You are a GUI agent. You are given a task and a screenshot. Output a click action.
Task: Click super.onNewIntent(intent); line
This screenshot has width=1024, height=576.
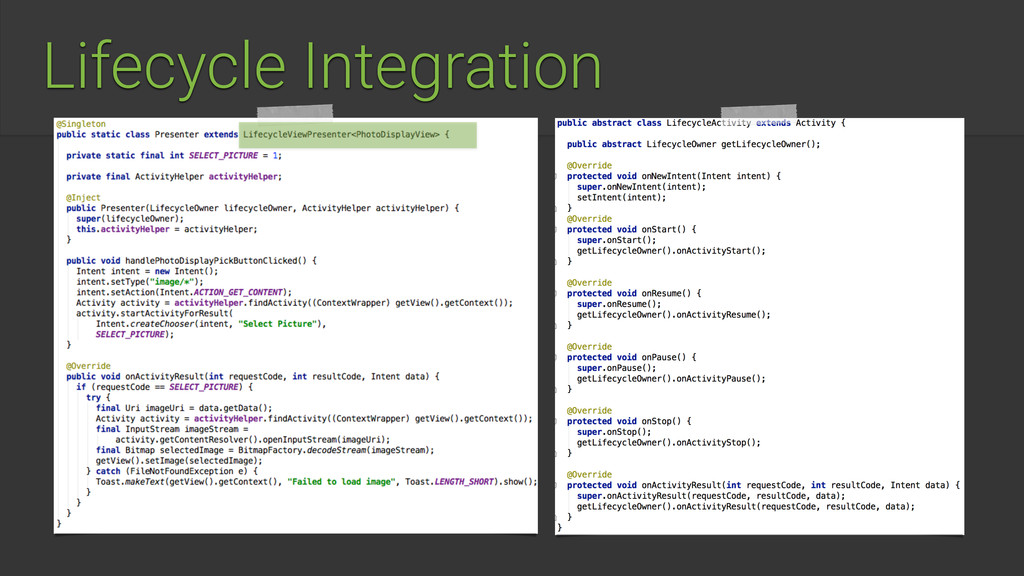(641, 187)
